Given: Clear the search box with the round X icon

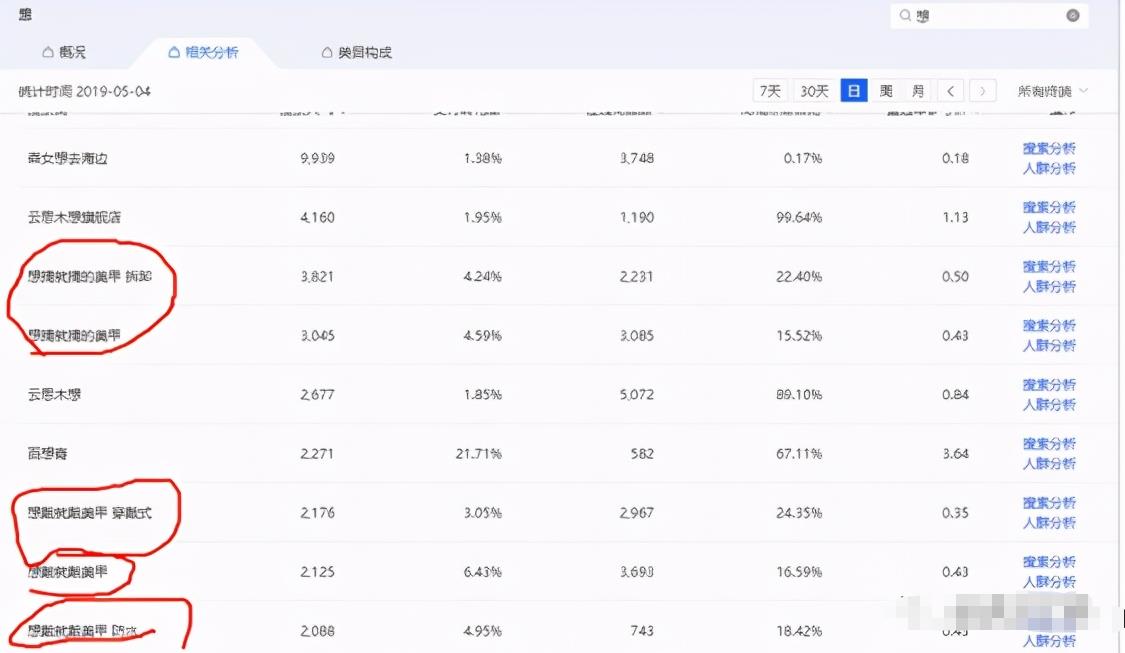Looking at the screenshot, I should [x=1073, y=15].
